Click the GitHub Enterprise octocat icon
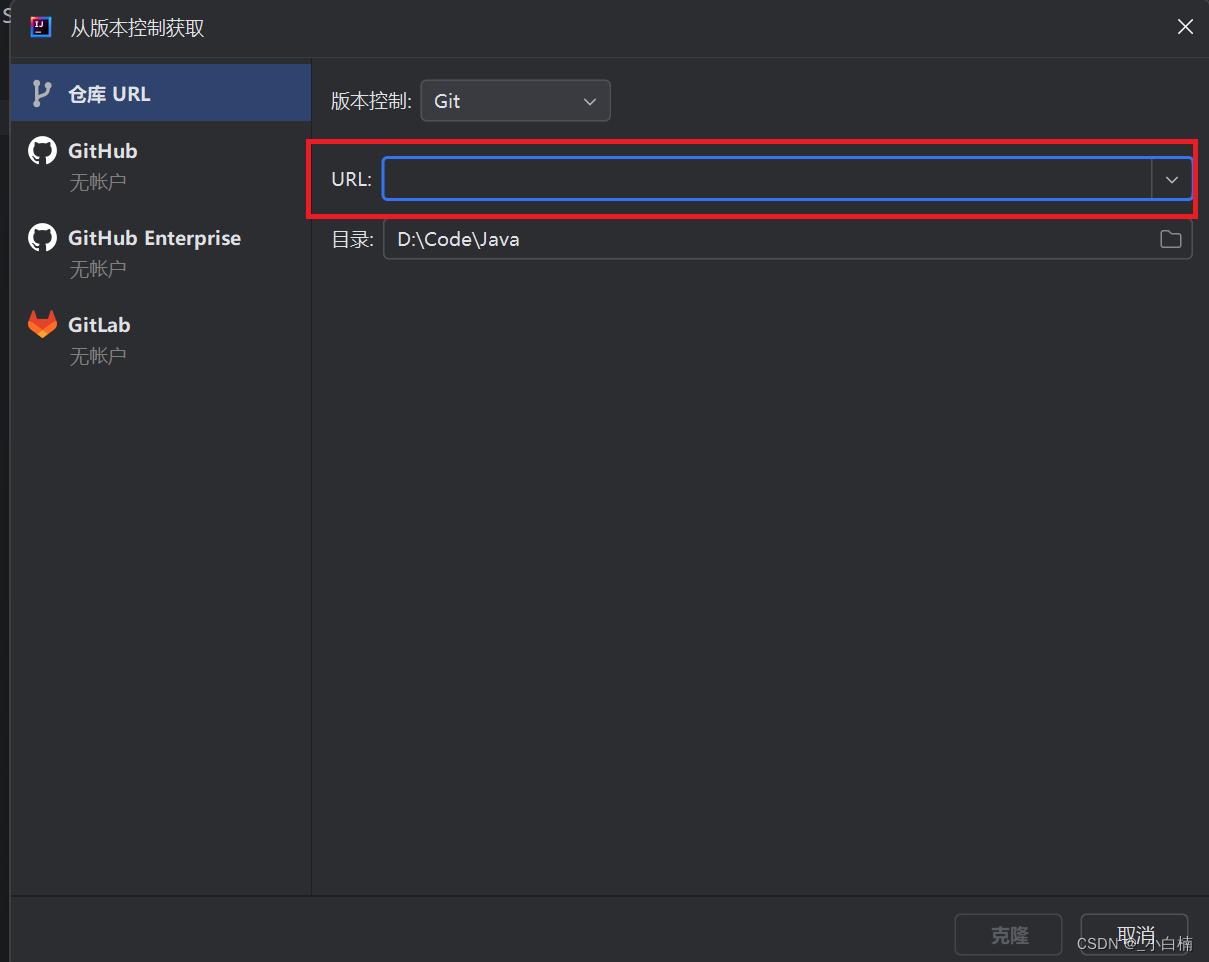1209x962 pixels. click(x=42, y=237)
